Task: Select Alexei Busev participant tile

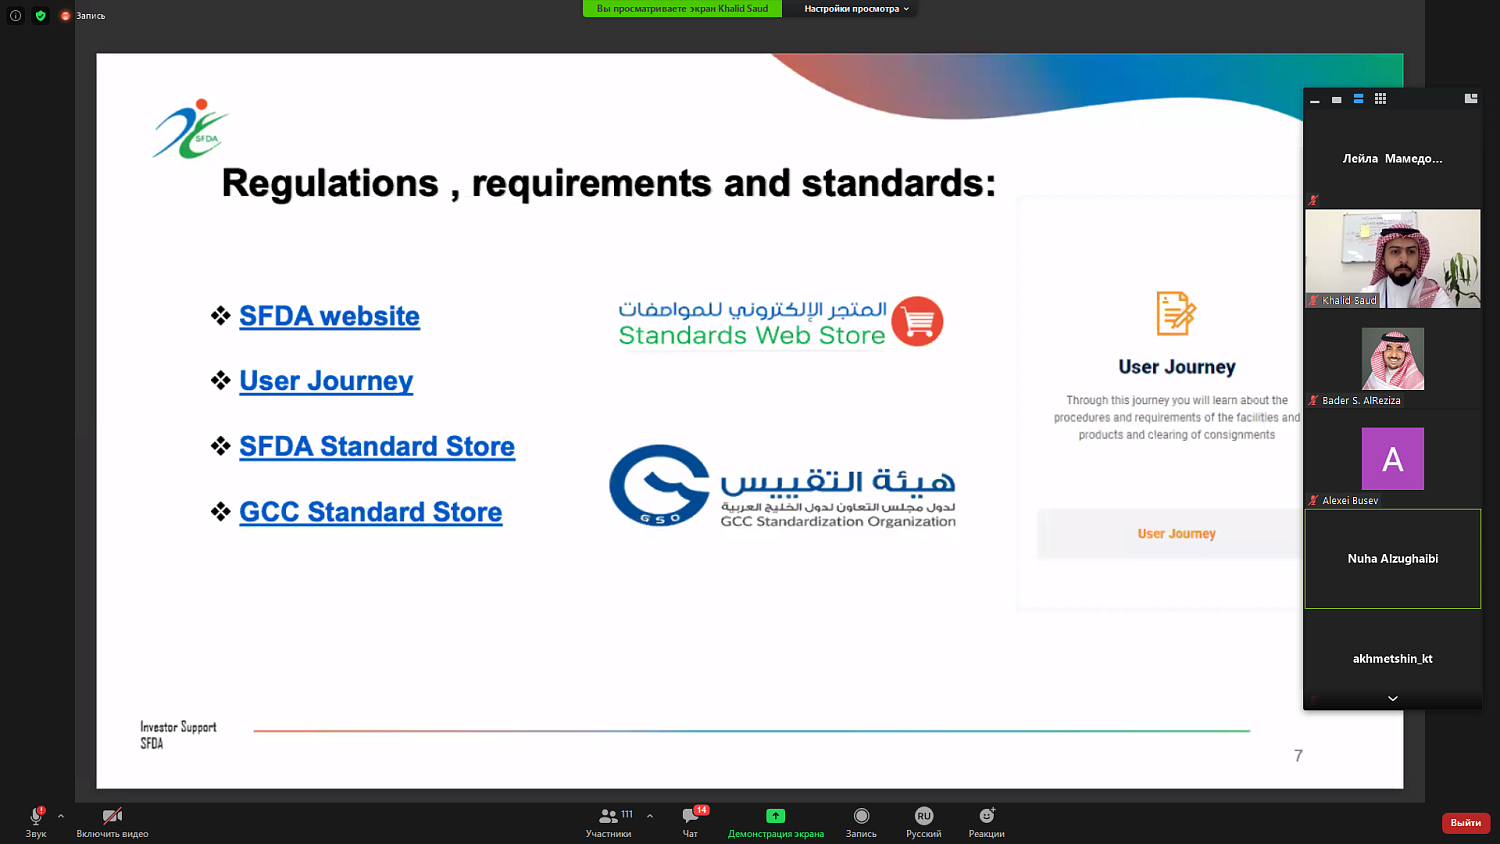Action: click(x=1393, y=459)
